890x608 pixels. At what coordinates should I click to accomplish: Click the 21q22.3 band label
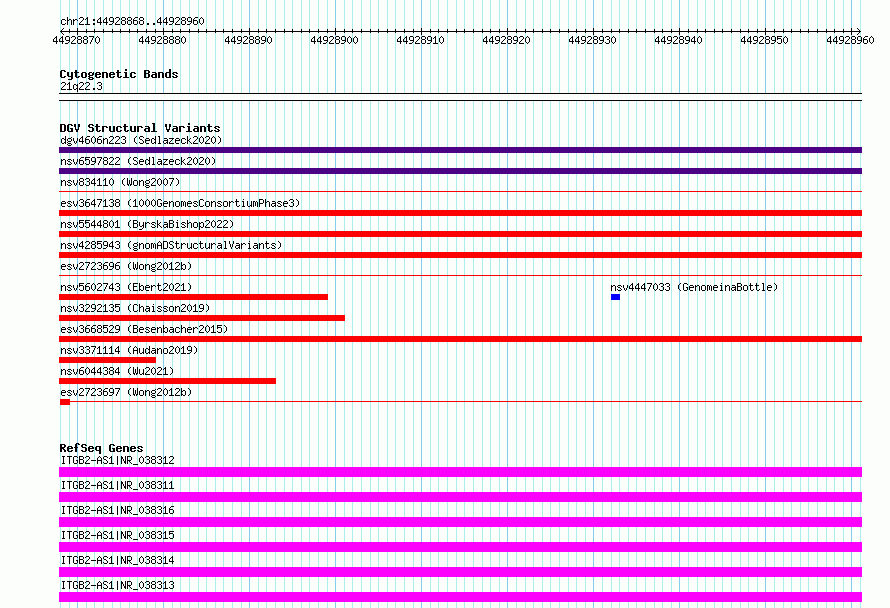click(x=81, y=86)
